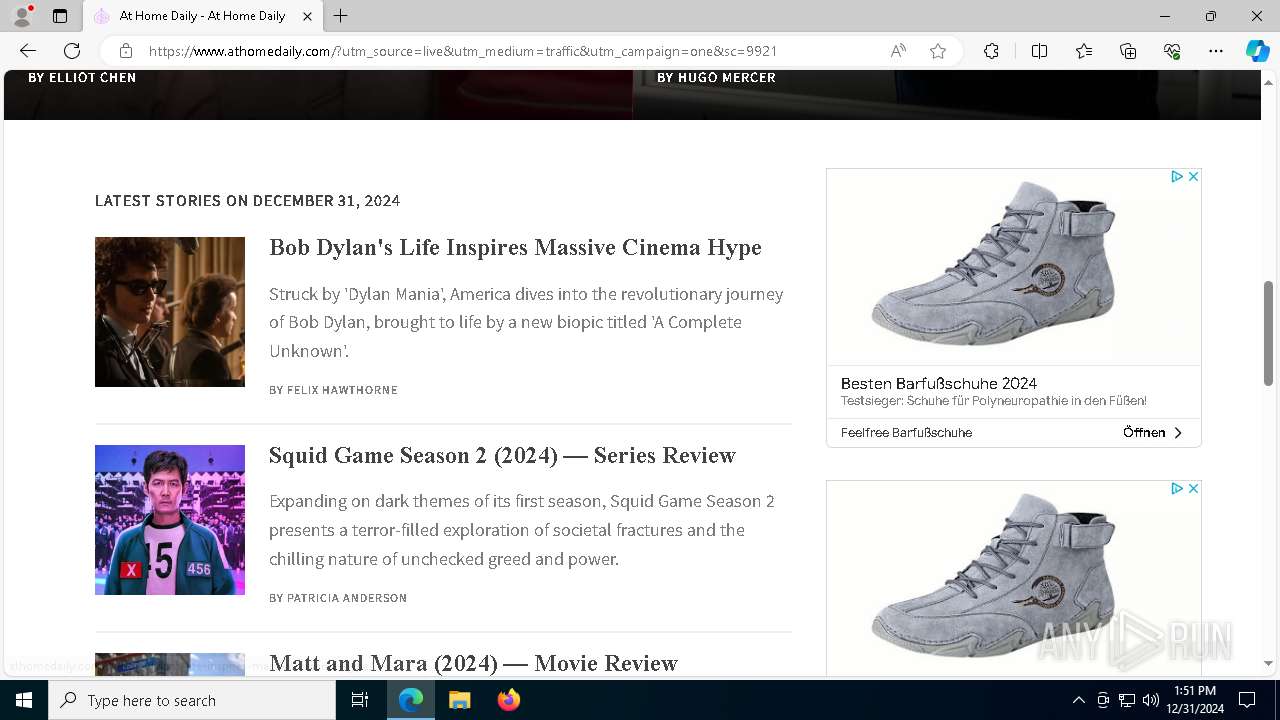Click the By Elliot Chen byline
The width and height of the screenshot is (1280, 720).
click(x=82, y=77)
